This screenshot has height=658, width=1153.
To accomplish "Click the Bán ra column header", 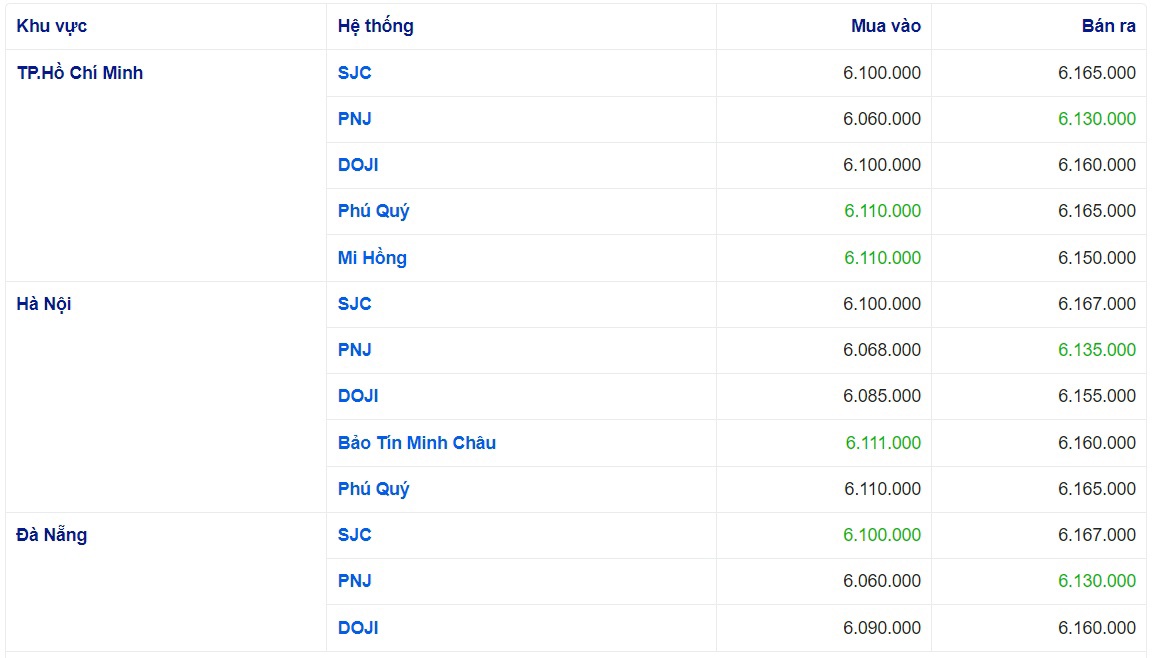I will point(1108,26).
